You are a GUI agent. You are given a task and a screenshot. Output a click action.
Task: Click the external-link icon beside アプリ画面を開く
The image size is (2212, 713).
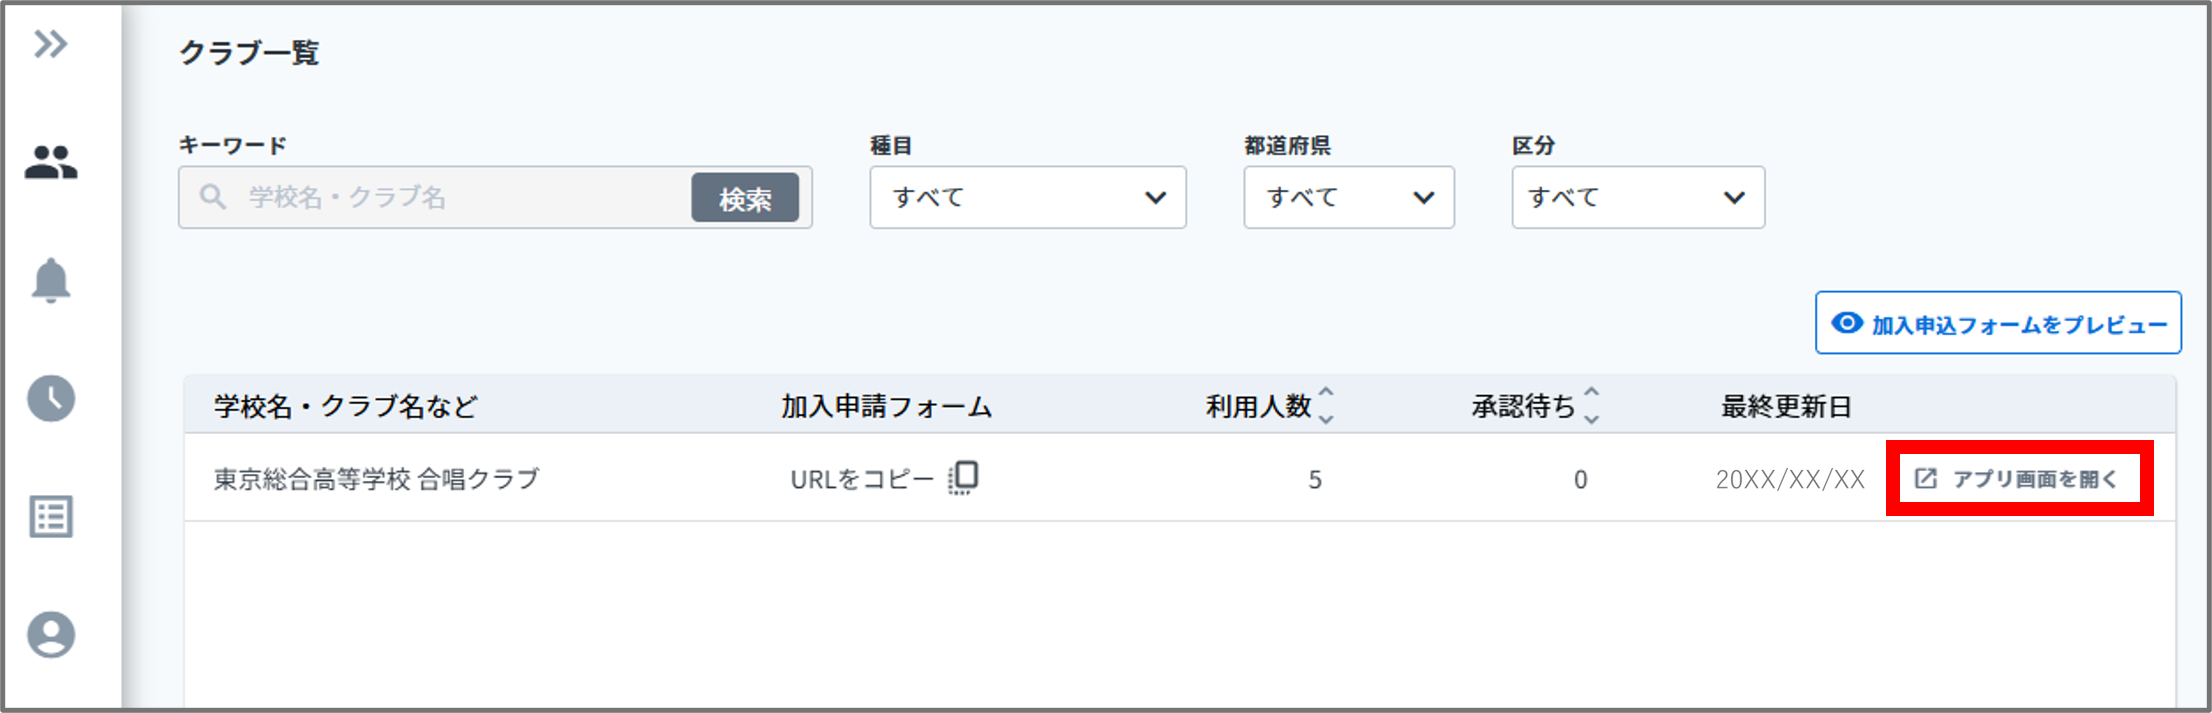[1926, 478]
